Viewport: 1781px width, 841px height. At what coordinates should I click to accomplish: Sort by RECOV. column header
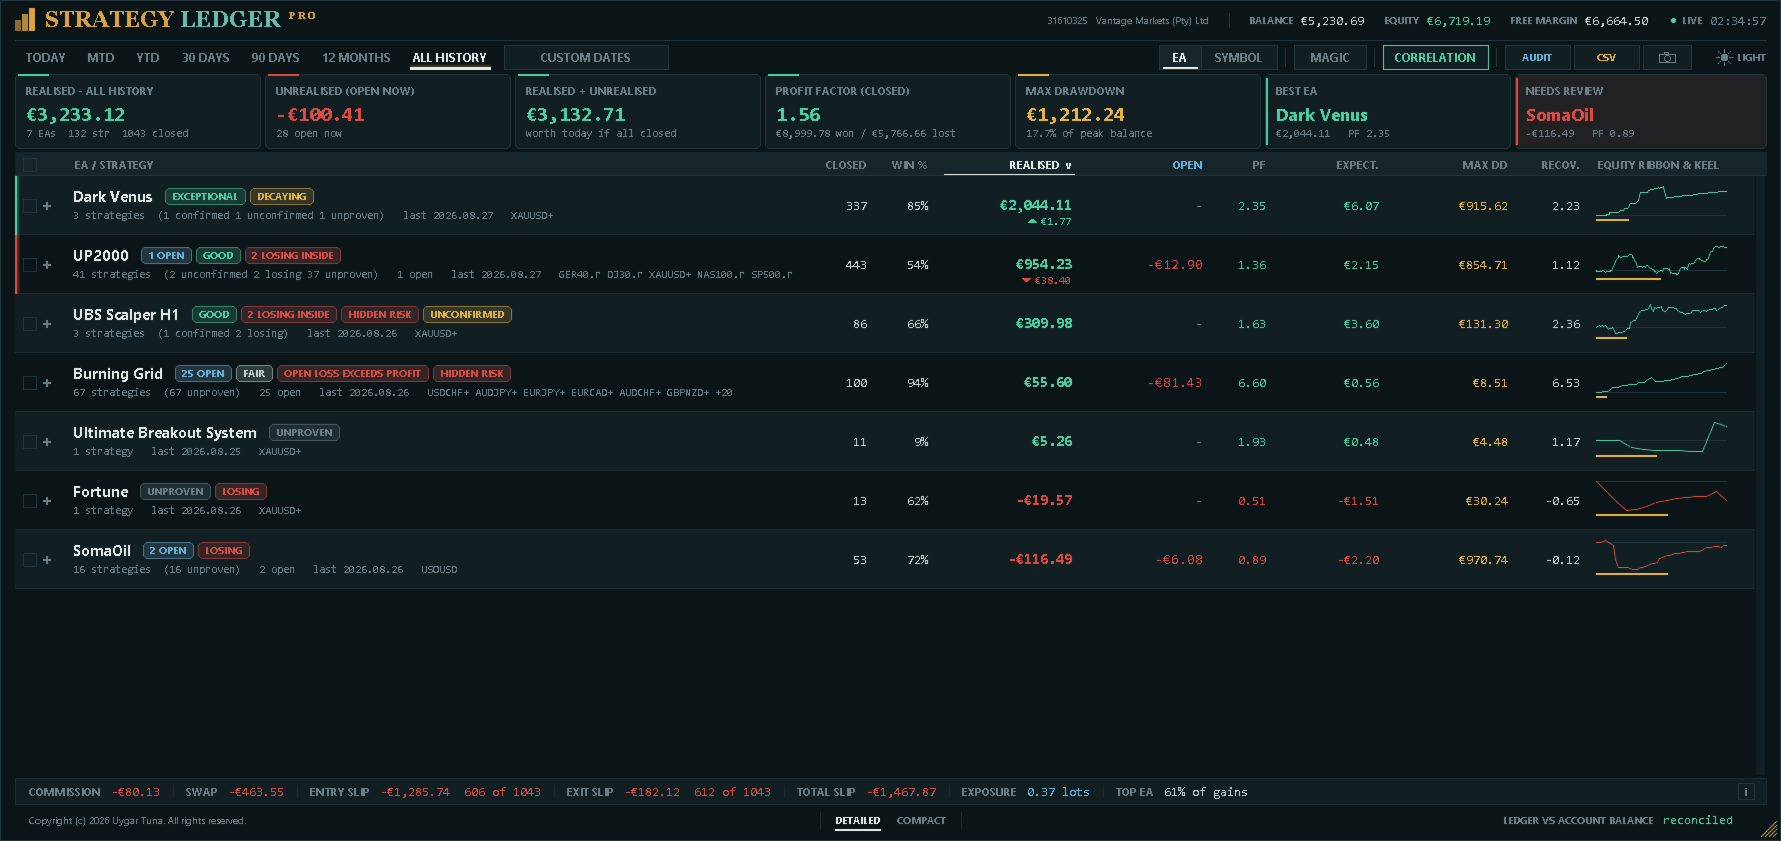(1560, 165)
